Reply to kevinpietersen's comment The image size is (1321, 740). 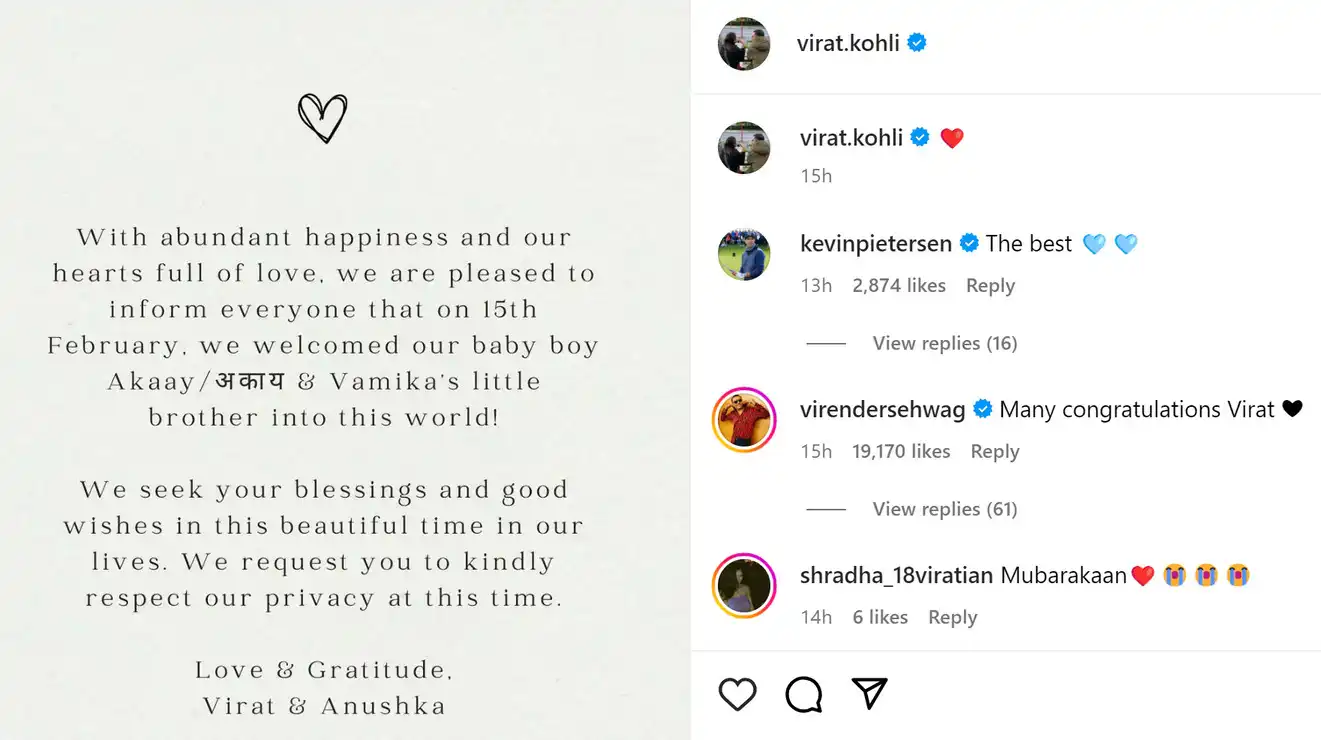tap(990, 286)
